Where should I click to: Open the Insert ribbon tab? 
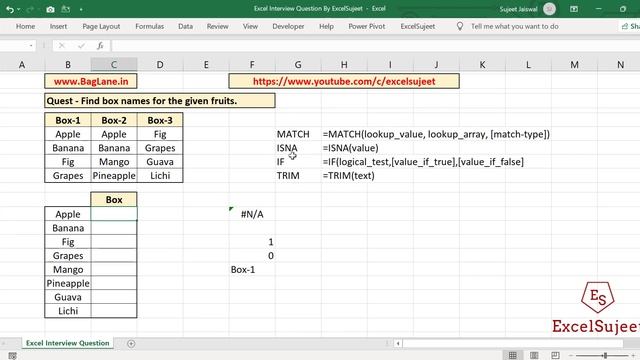click(58, 26)
